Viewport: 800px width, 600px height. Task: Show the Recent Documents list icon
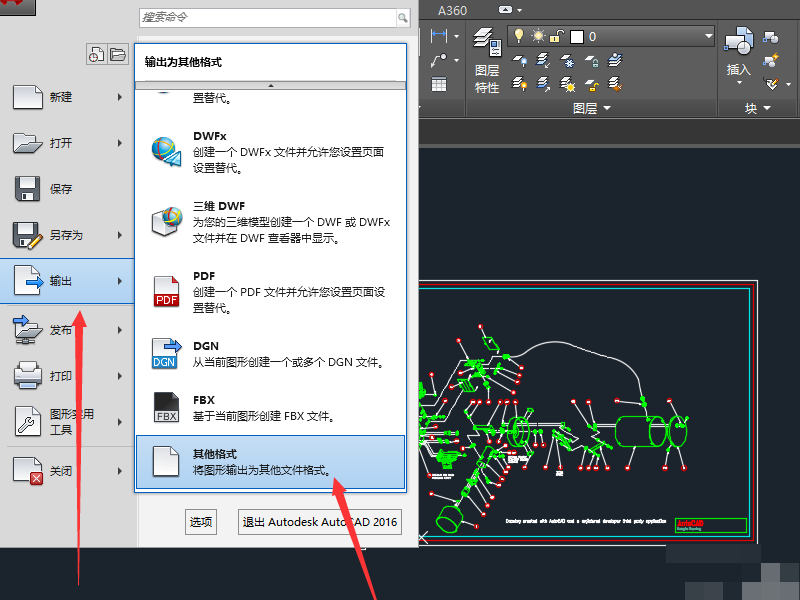click(x=96, y=54)
